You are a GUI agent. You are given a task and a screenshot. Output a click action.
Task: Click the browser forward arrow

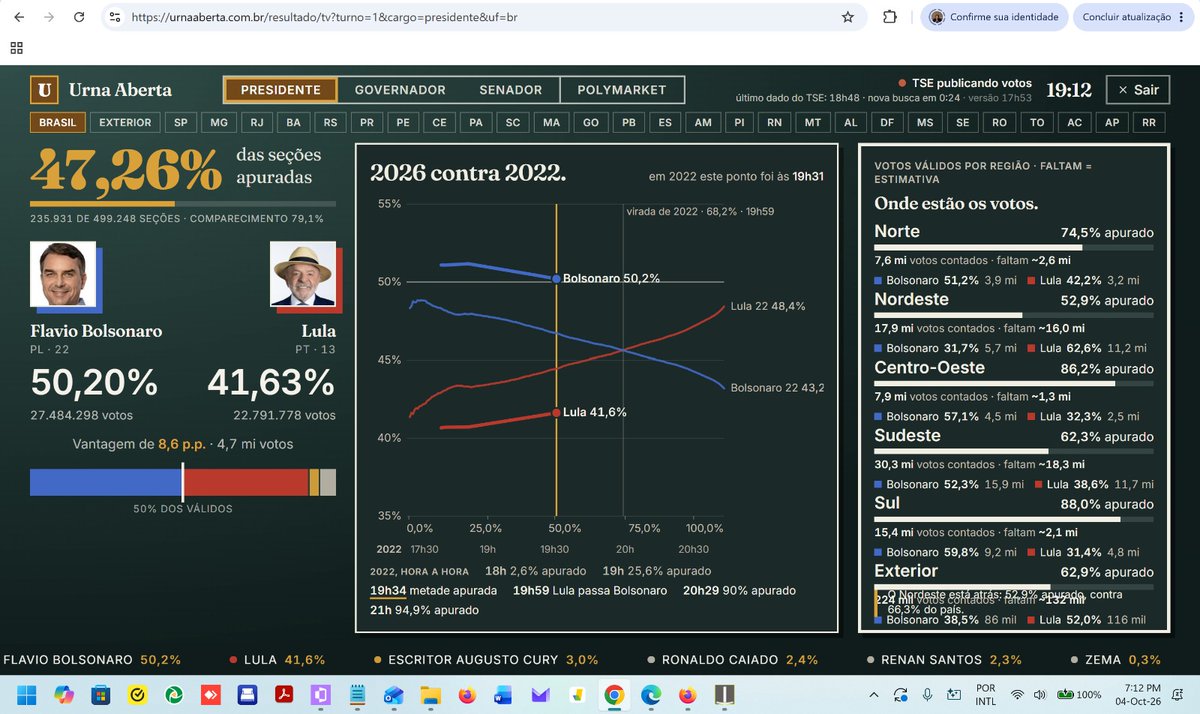click(49, 17)
